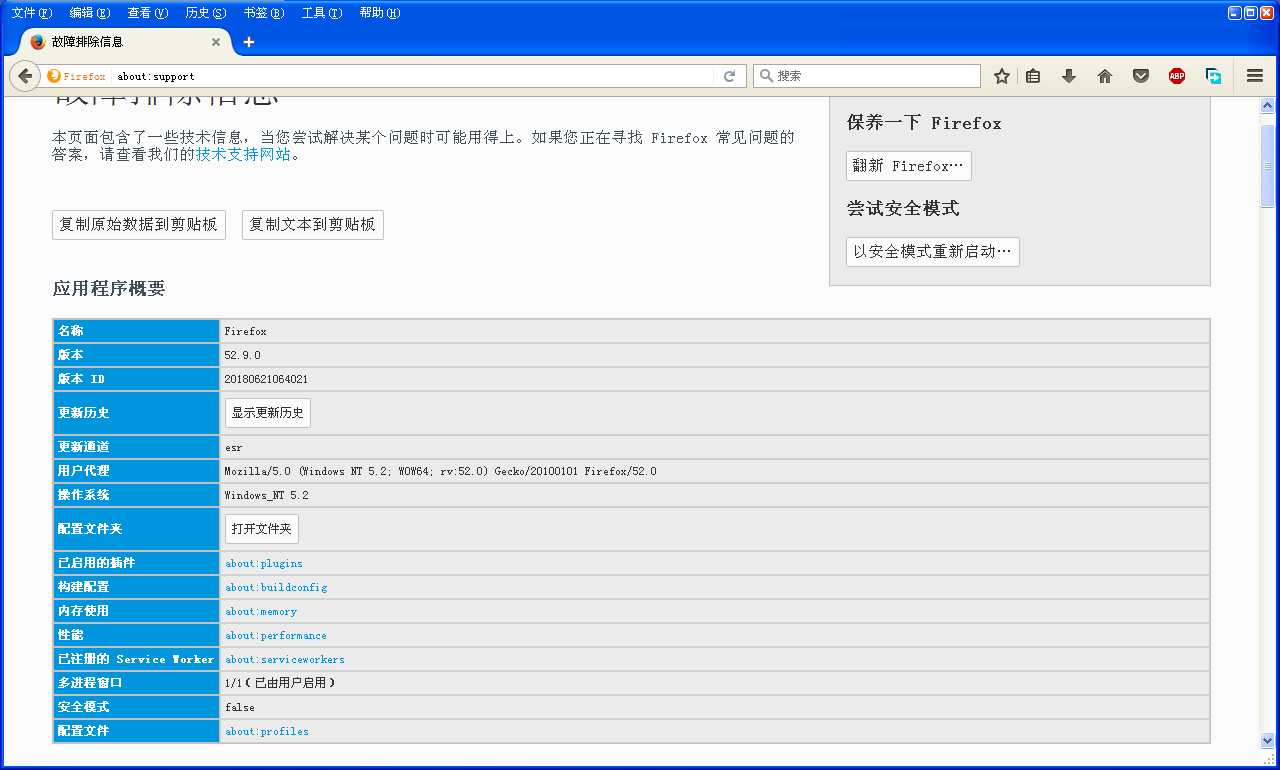Viewport: 1280px width, 770px height.
Task: Open a new tab with plus button
Action: [x=249, y=42]
